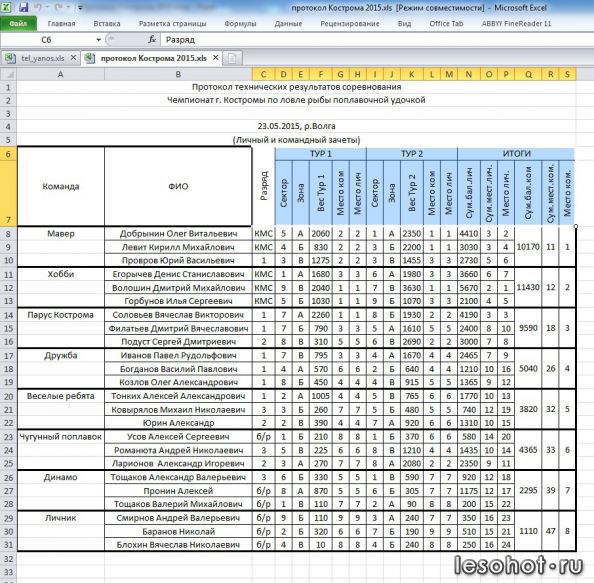Viewport: 594px width, 583px height.
Task: Select the cell Добрынин Олег Витальевич
Action: (178, 234)
